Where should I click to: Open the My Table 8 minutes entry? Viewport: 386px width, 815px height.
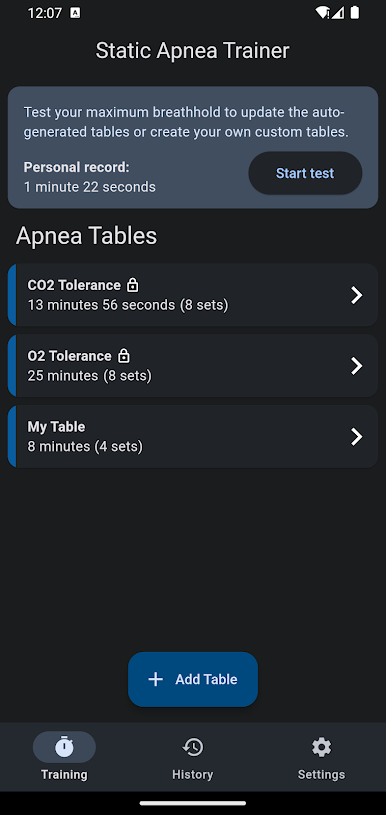tap(193, 437)
